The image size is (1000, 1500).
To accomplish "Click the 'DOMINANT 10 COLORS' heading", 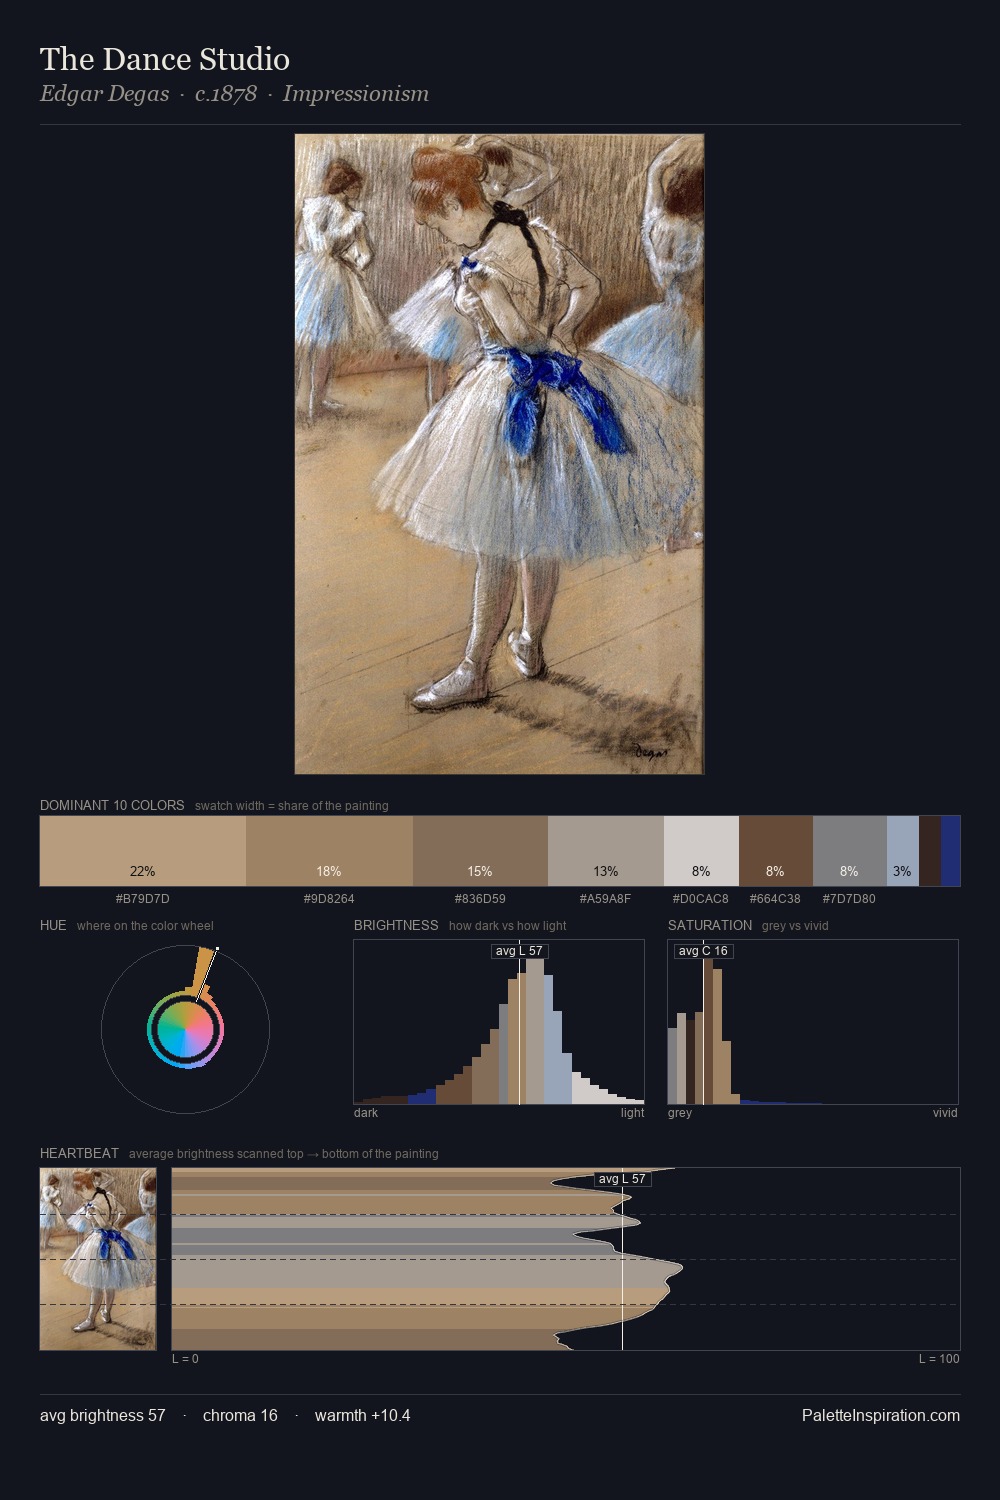I will click(x=112, y=805).
